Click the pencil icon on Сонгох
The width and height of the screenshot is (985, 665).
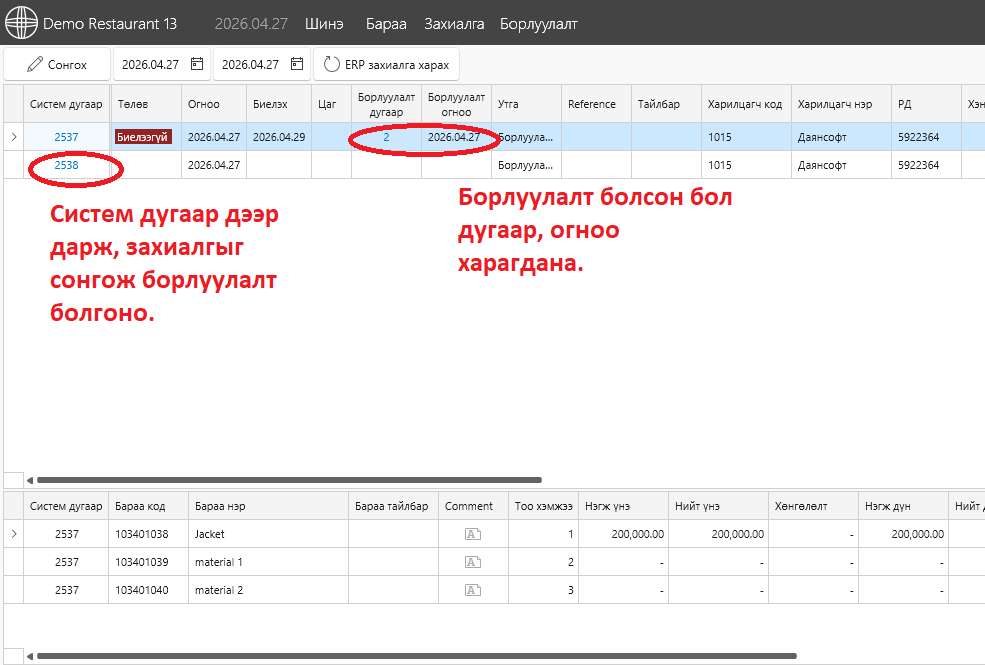tap(35, 64)
